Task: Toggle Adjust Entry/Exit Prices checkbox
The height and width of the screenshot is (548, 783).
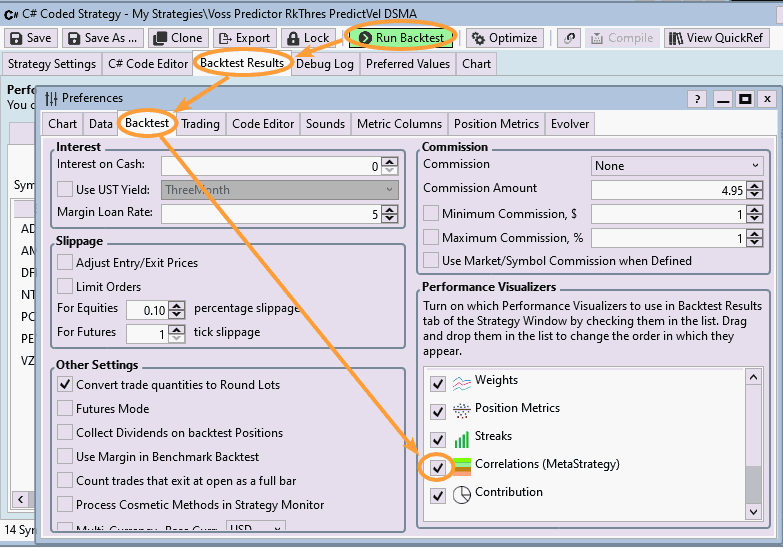Action: (65, 263)
